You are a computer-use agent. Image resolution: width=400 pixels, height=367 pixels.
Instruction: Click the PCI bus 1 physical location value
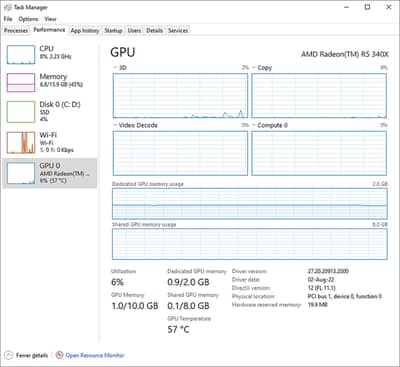(x=345, y=296)
